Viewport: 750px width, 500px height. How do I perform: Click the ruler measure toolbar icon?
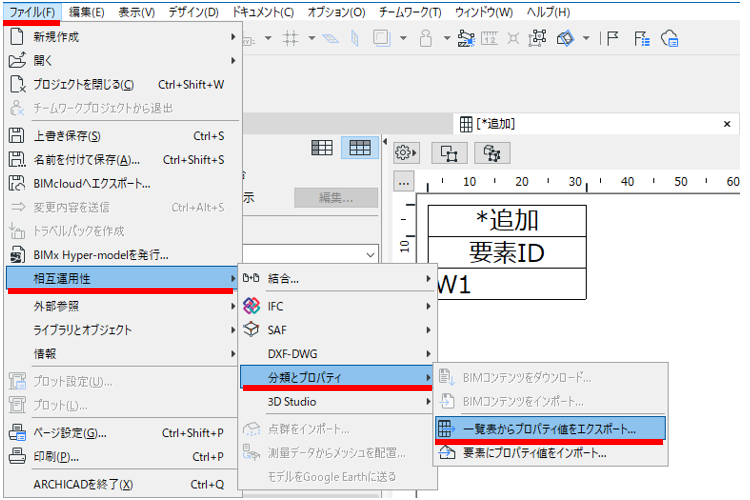click(x=489, y=38)
